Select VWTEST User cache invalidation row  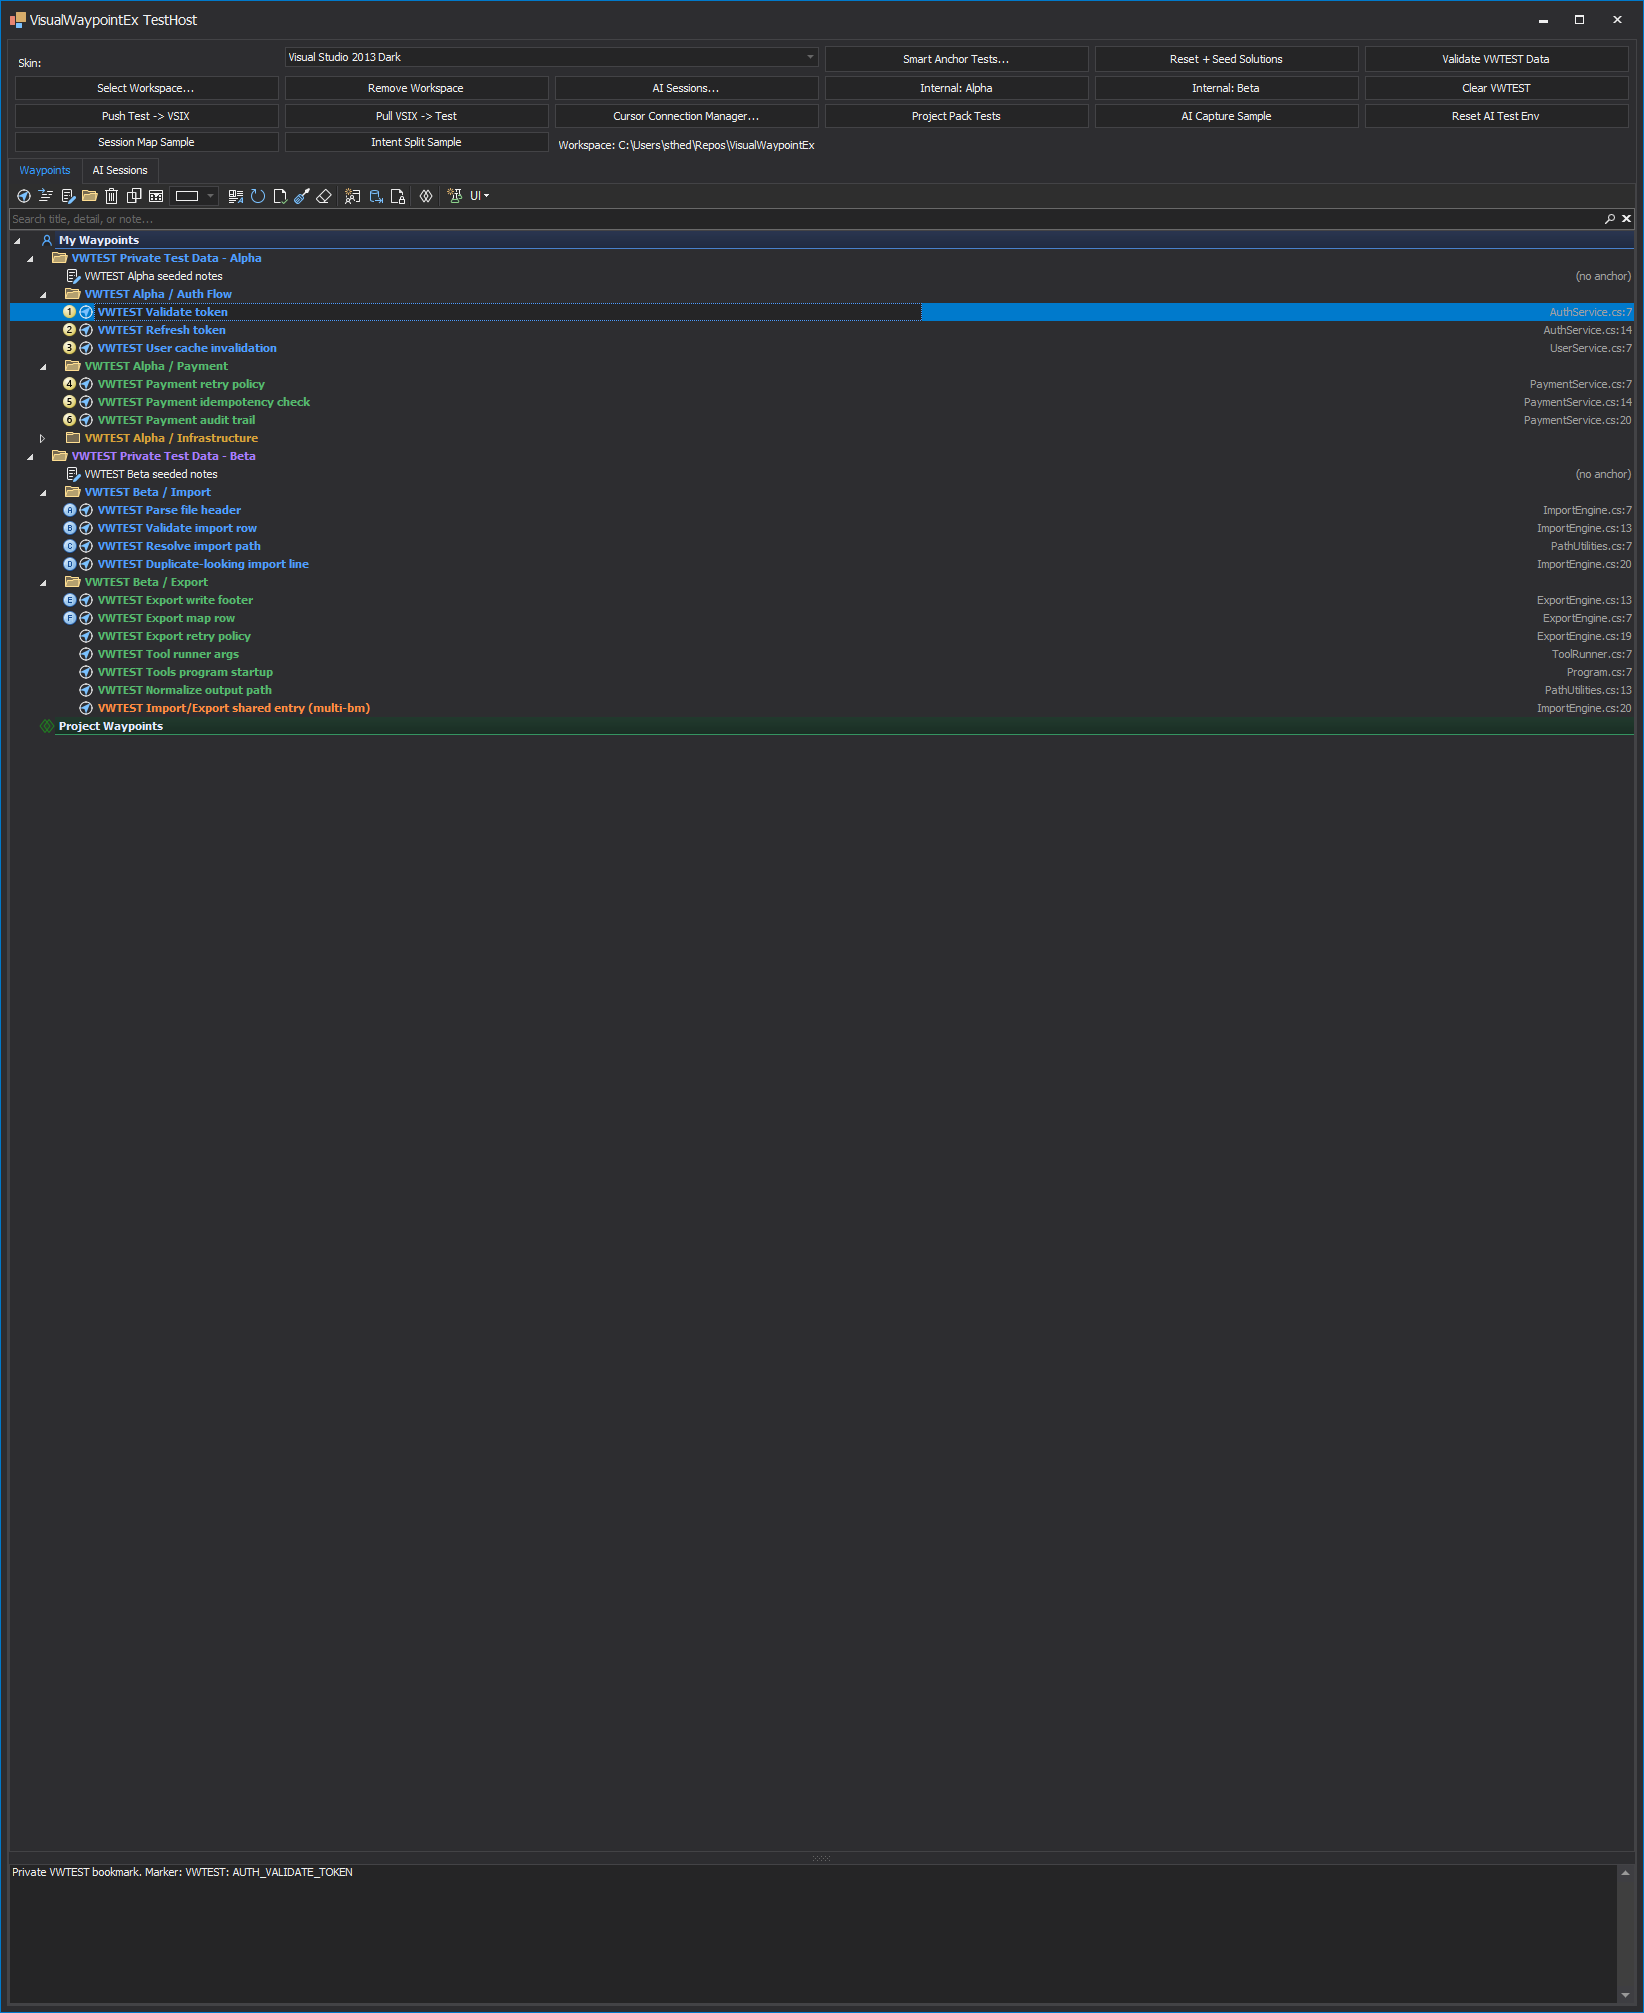821,348
